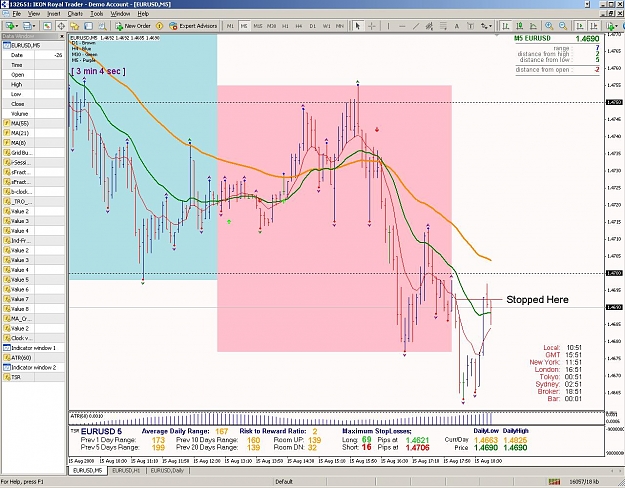Expand the New Chart dropdown arrow
The image size is (625, 488).
pyautogui.click(x=17, y=26)
